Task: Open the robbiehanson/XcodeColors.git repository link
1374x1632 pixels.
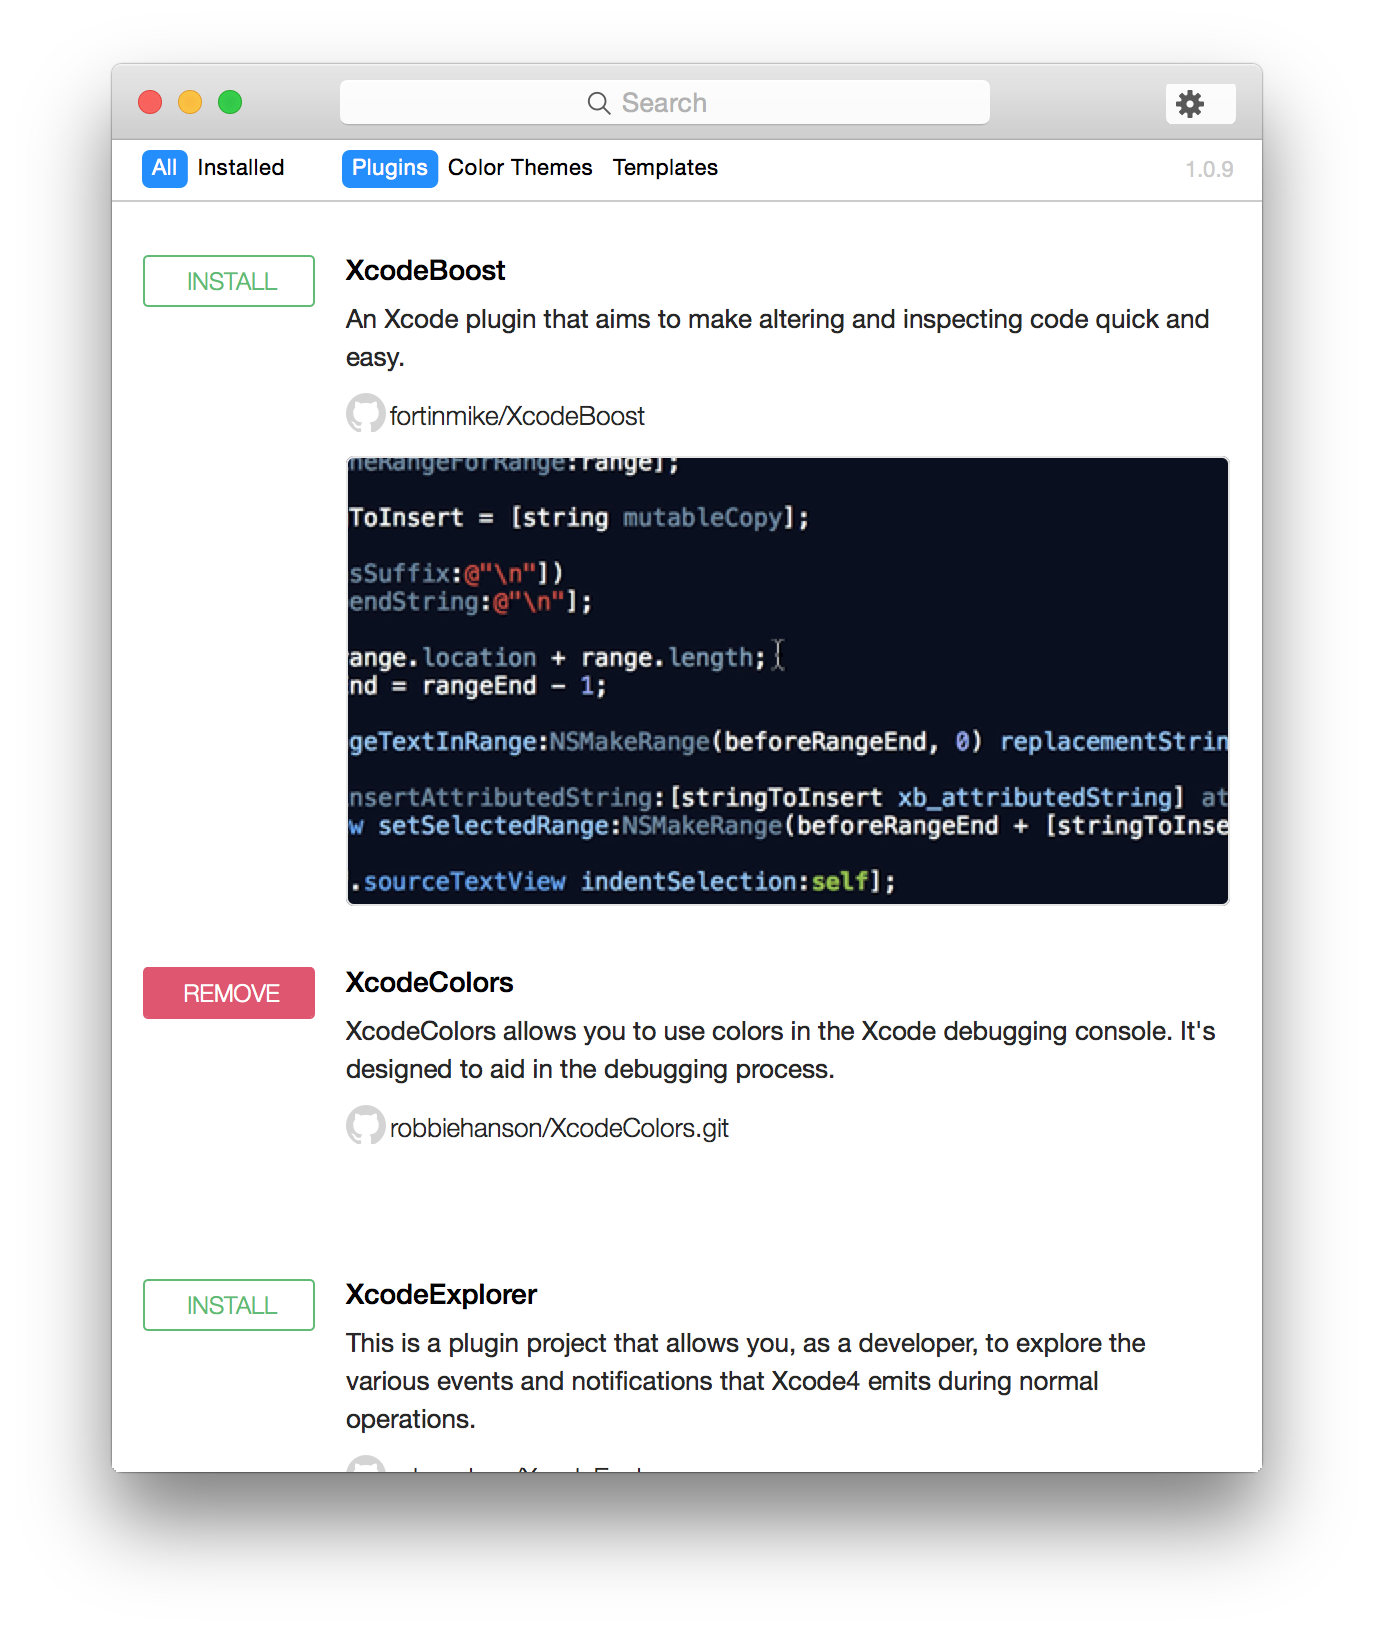Action: 559,1128
